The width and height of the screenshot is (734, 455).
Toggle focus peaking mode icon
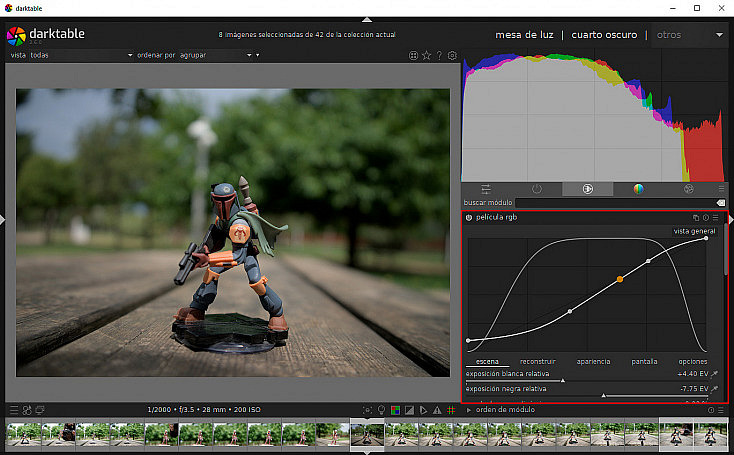point(367,410)
